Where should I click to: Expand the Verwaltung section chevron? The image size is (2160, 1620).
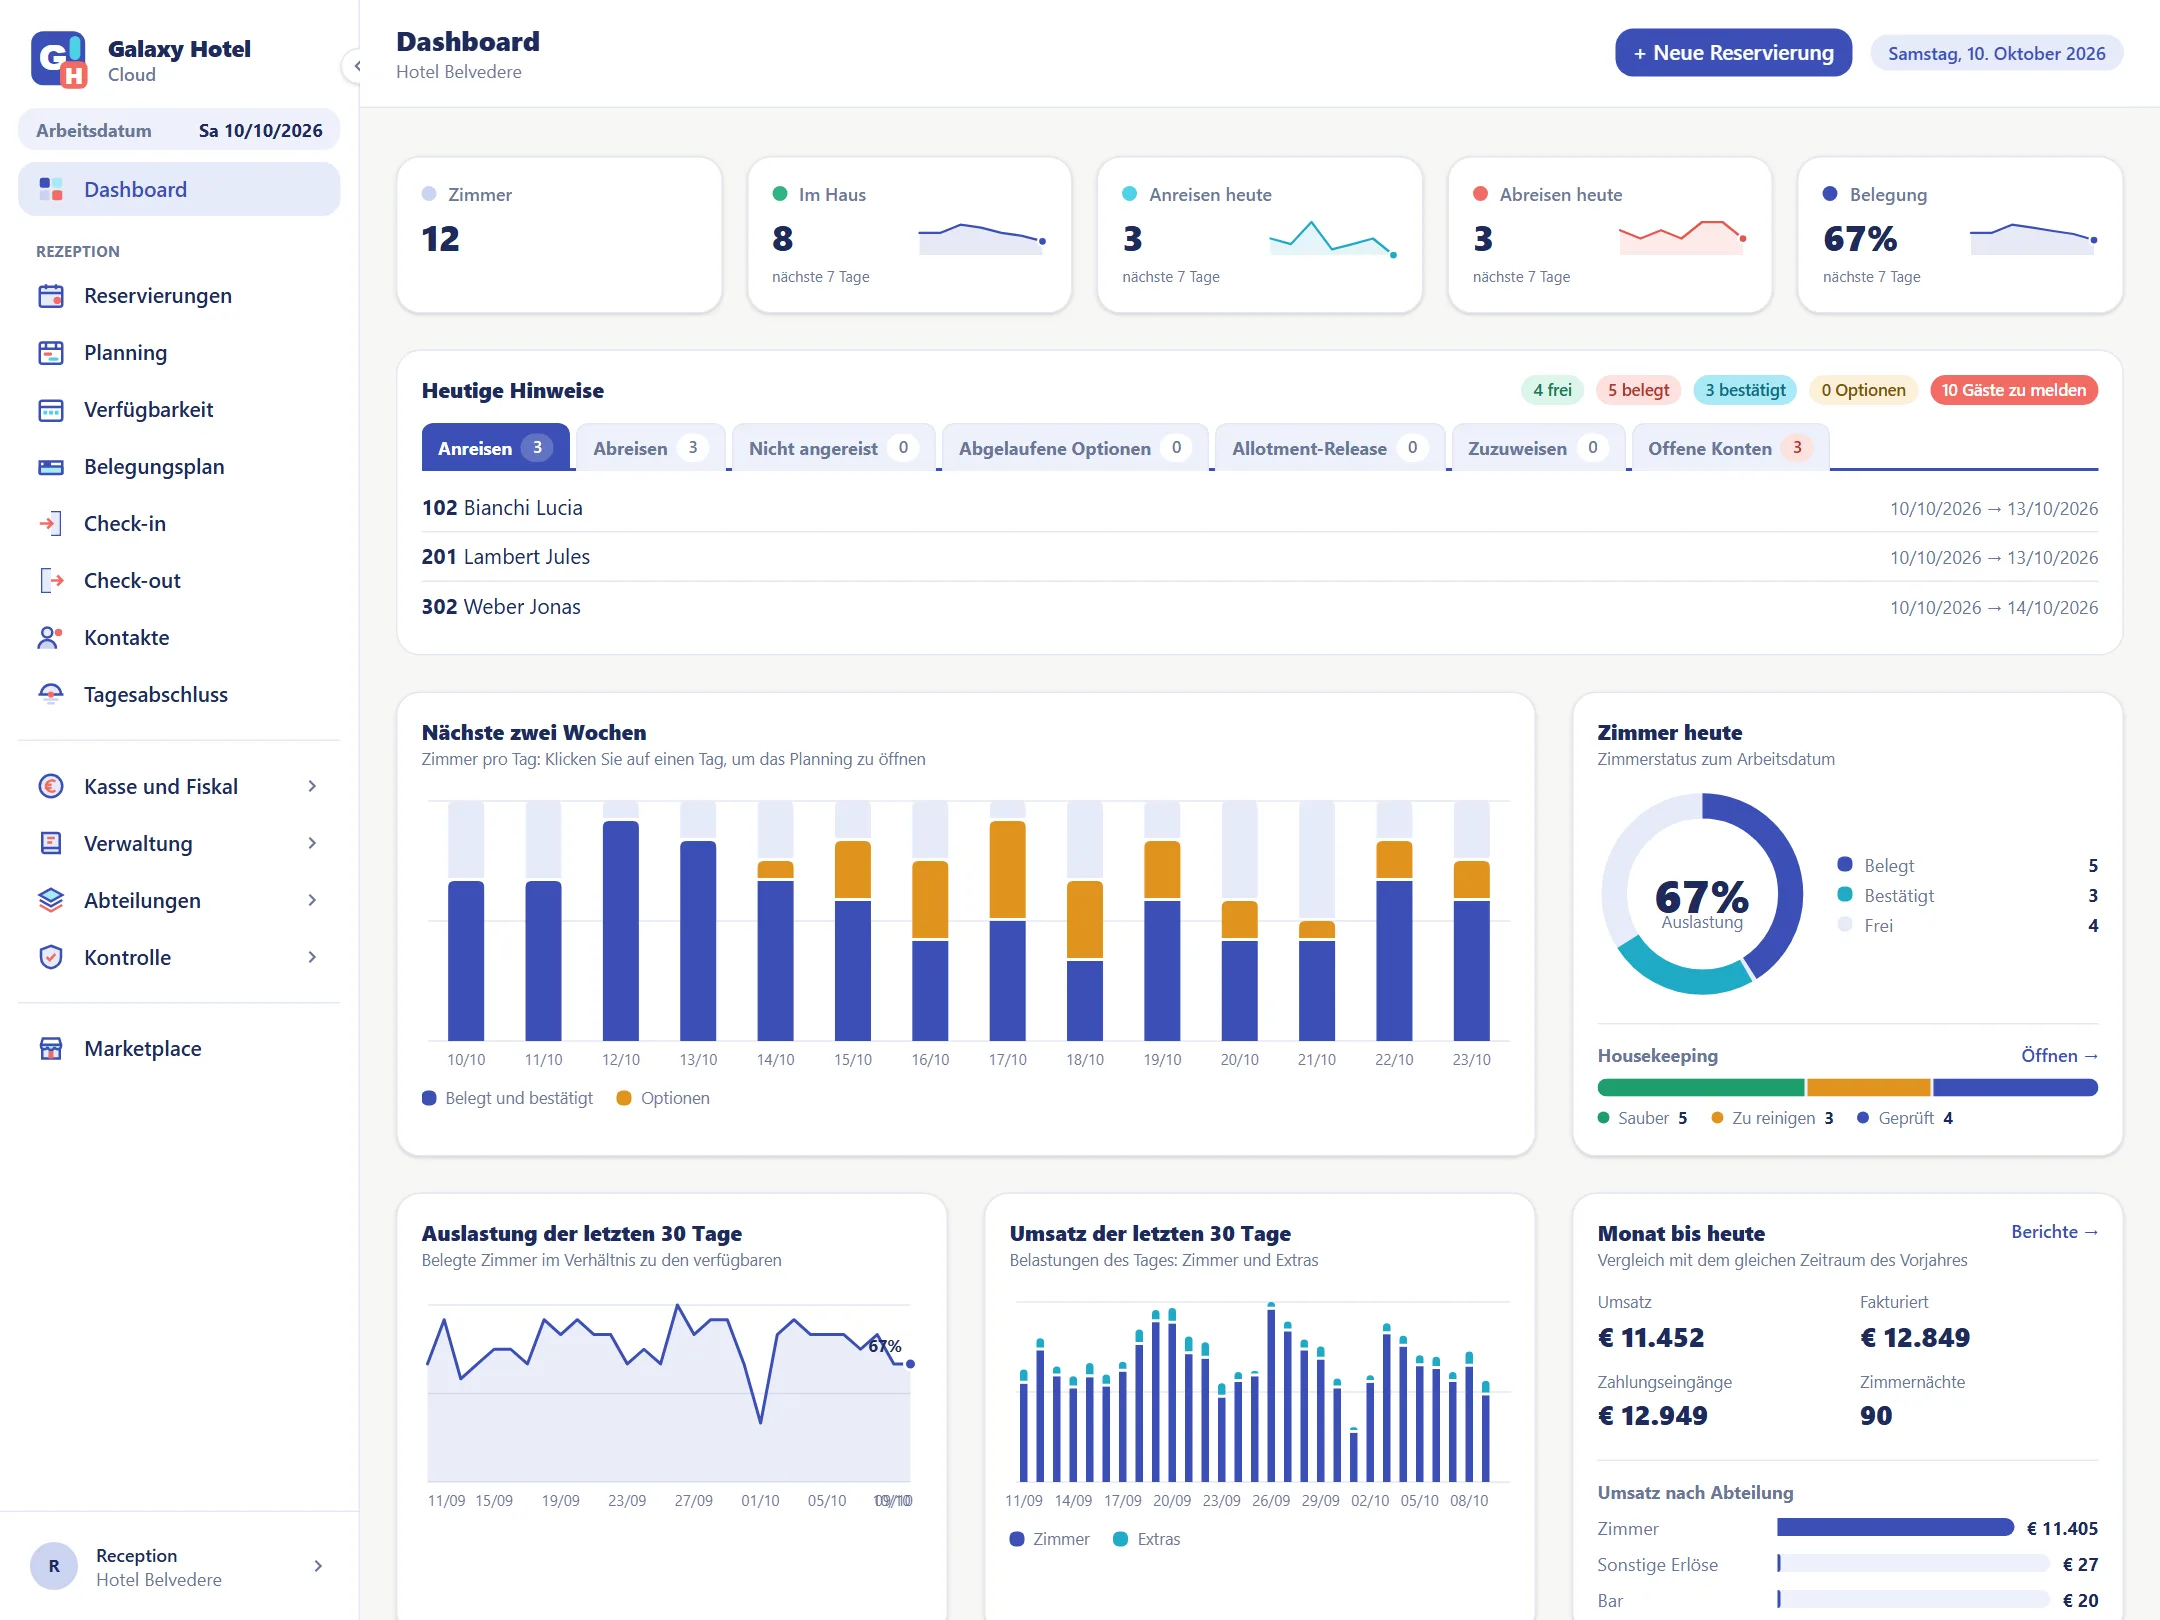click(312, 844)
